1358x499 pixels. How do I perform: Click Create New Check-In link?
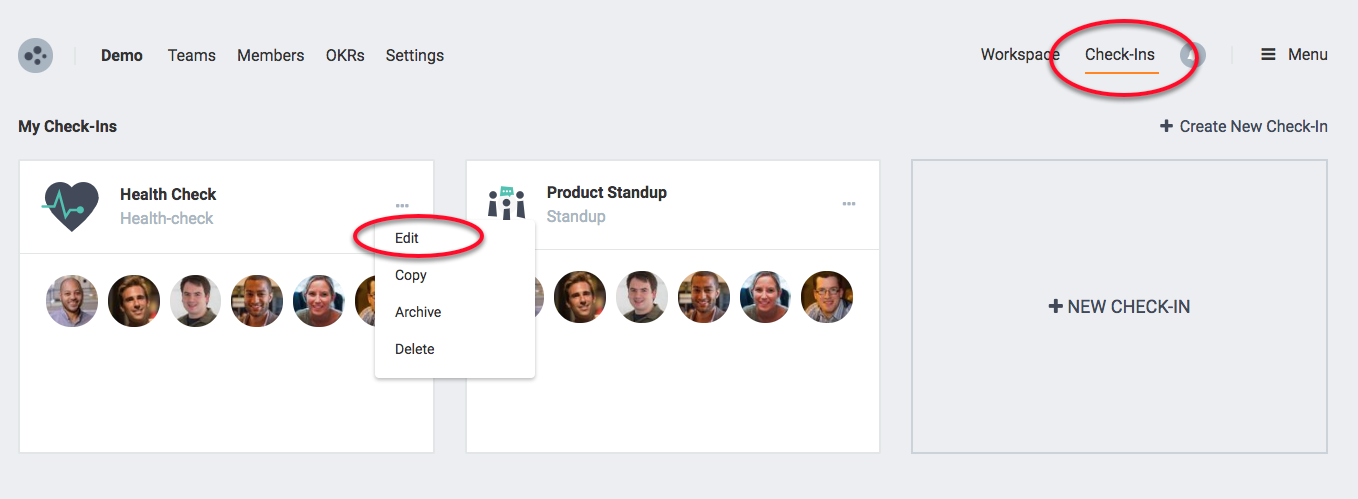pos(1244,126)
